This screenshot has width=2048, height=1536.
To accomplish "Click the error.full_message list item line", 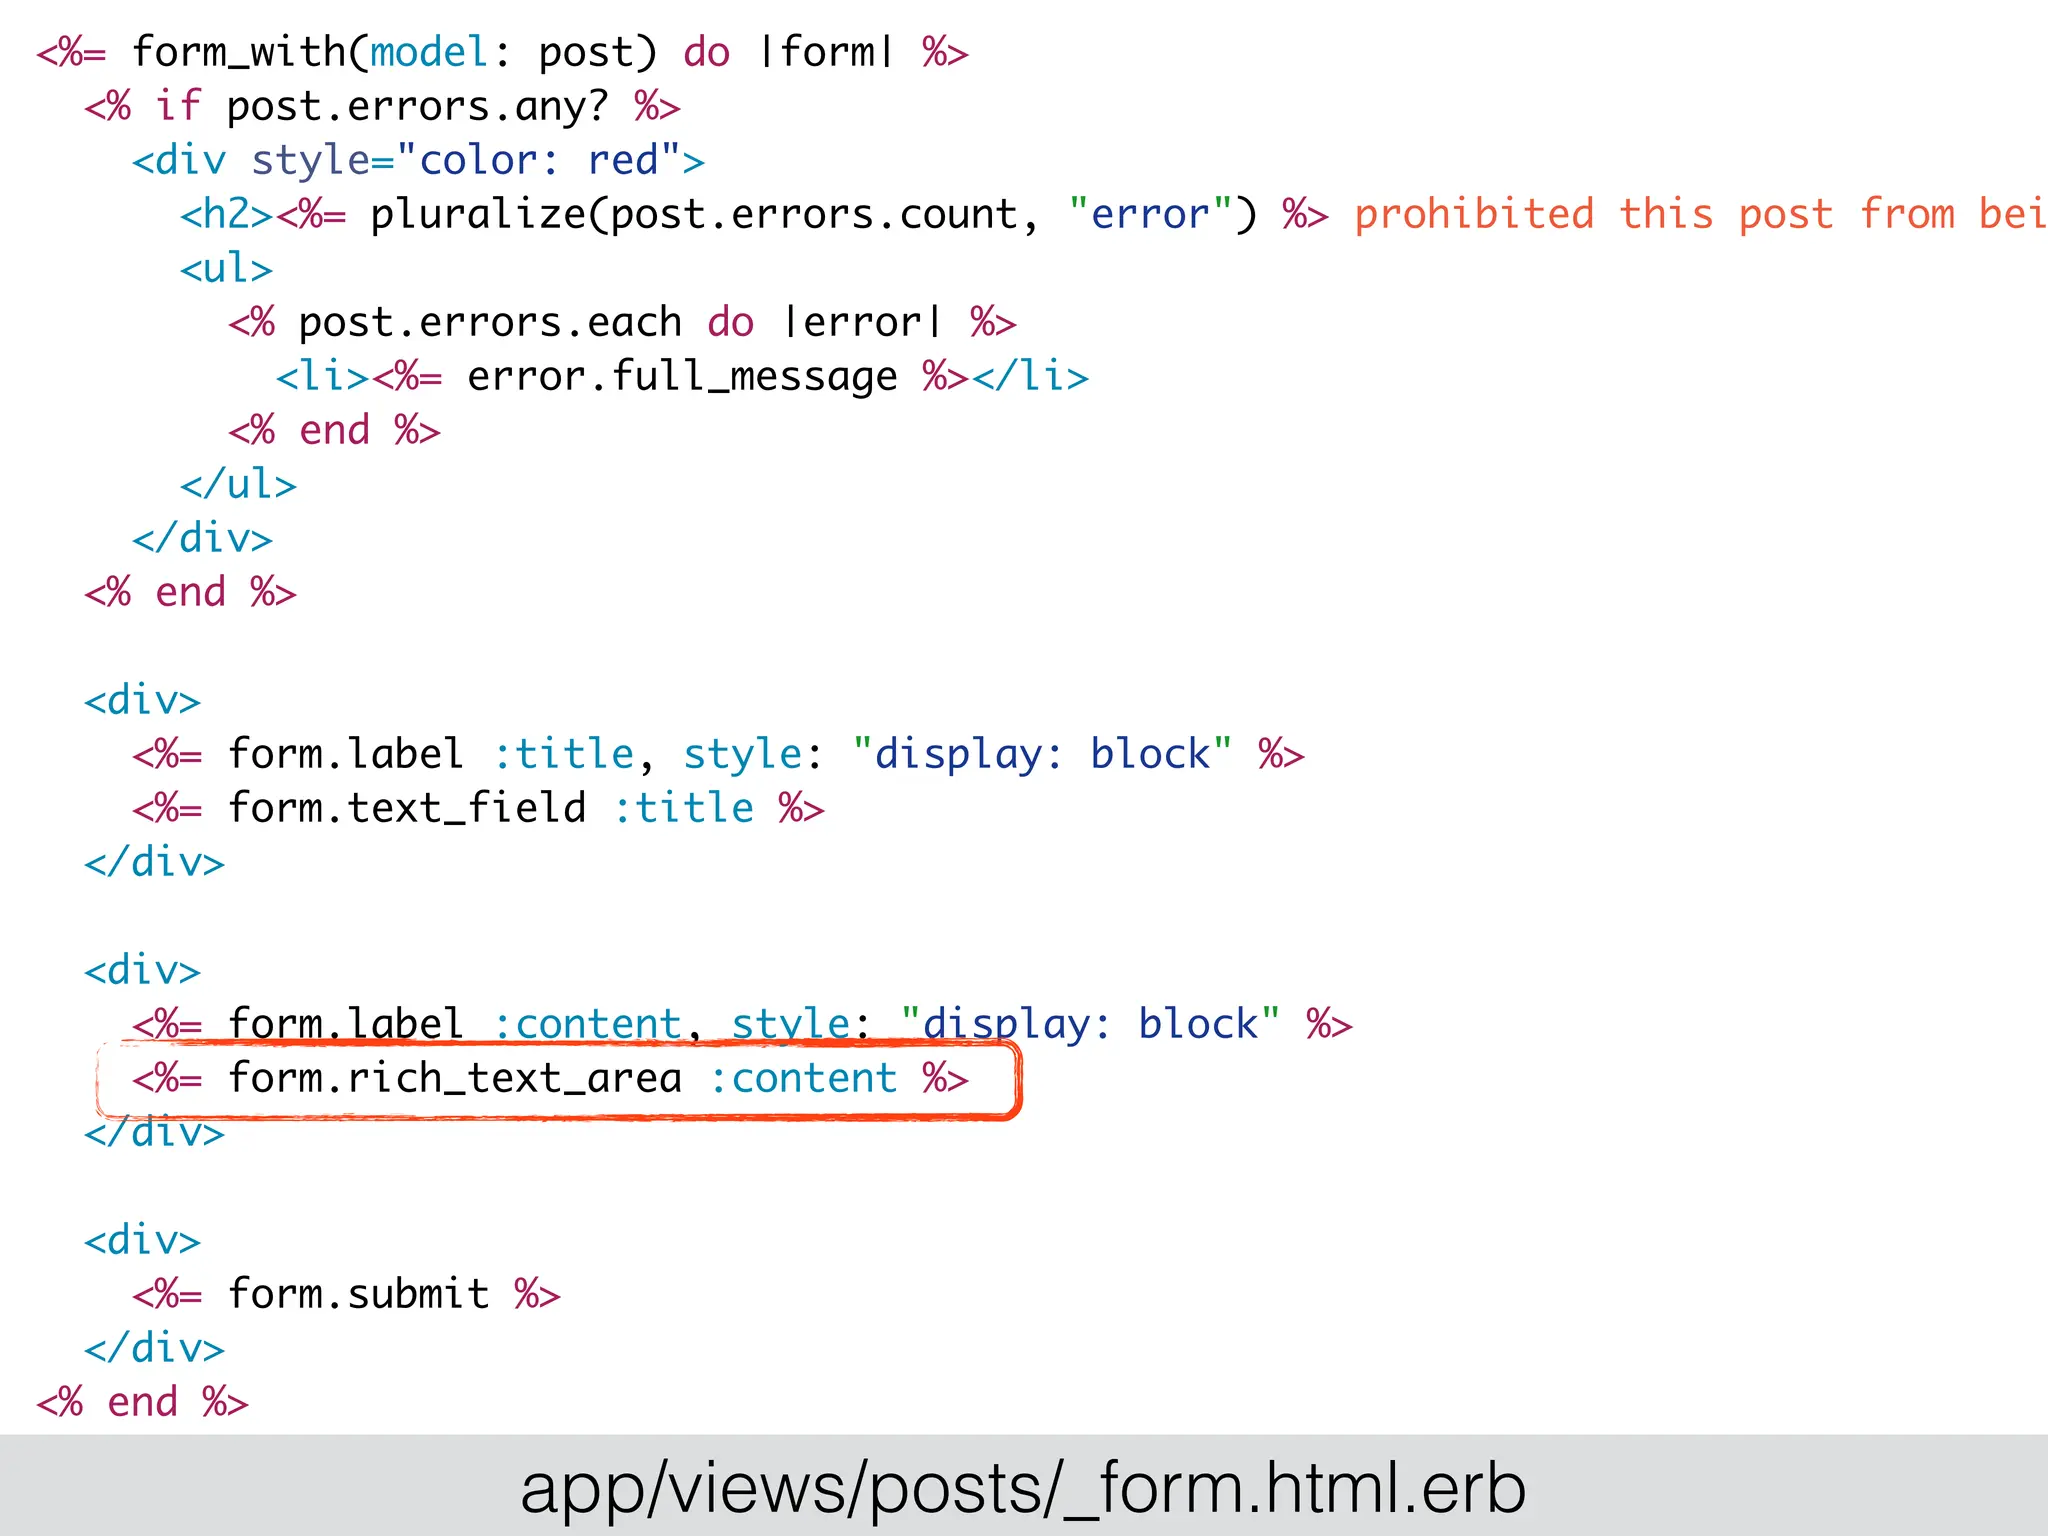I will (682, 376).
